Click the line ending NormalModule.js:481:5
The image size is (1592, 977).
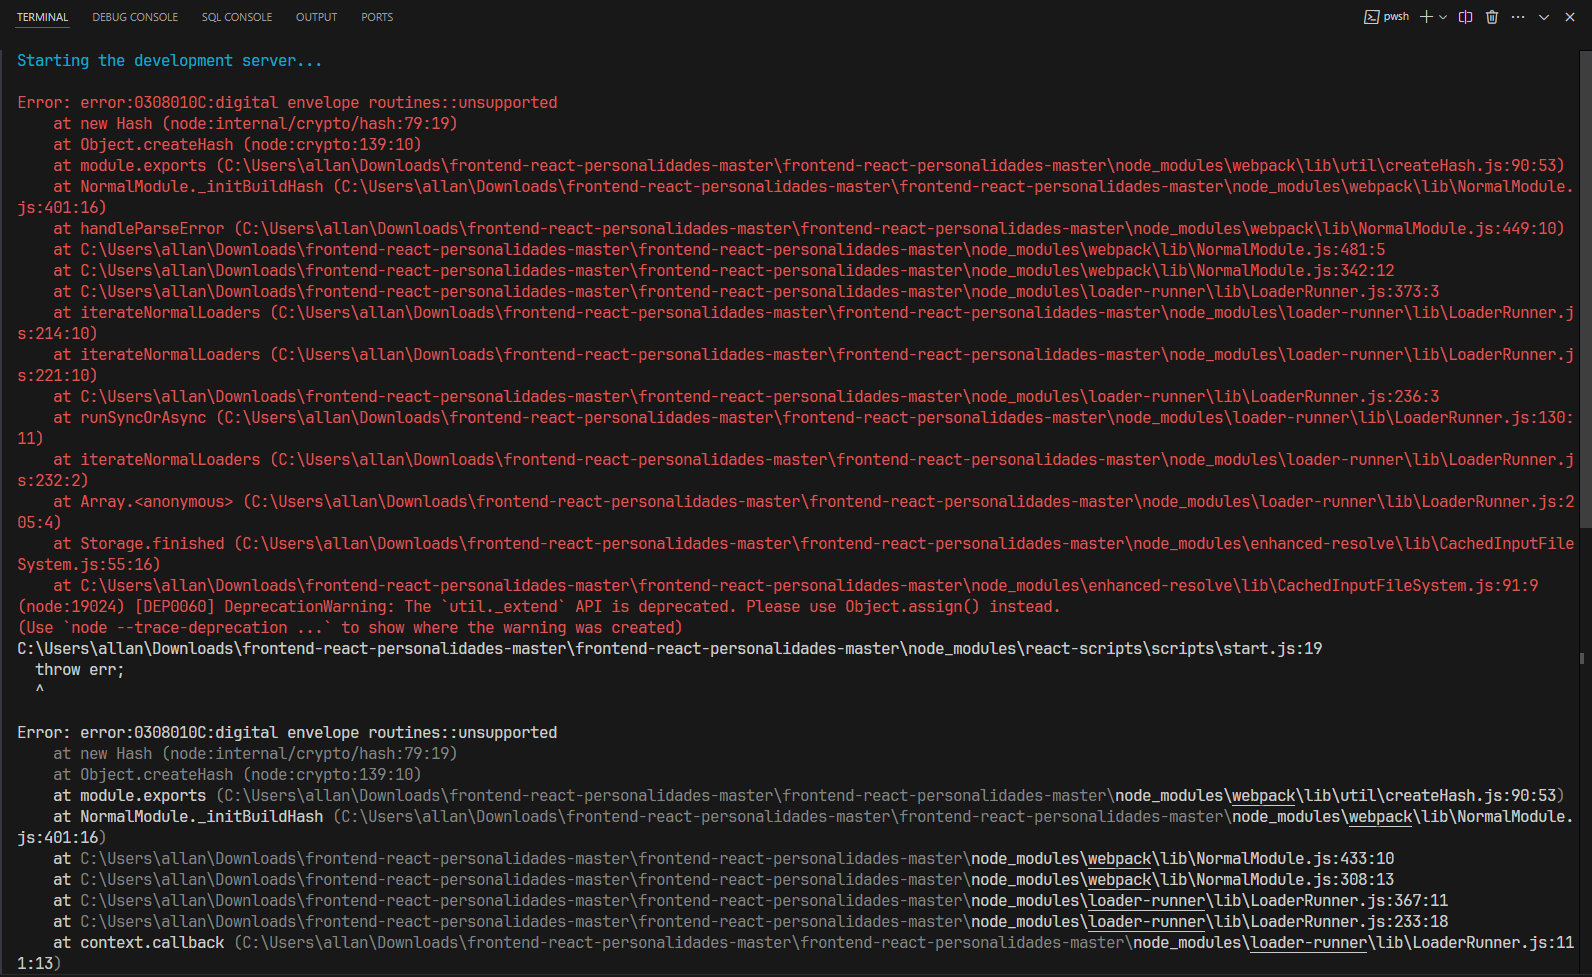719,250
